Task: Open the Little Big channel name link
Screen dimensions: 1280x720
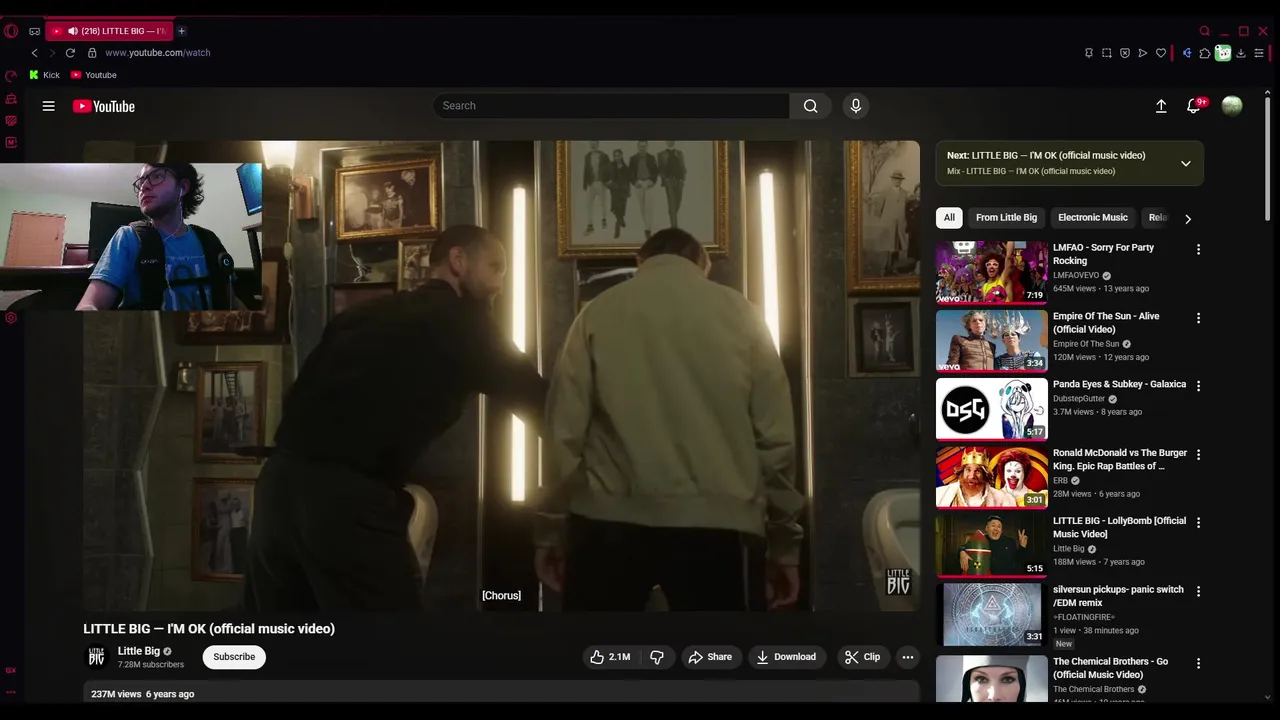Action: click(139, 651)
